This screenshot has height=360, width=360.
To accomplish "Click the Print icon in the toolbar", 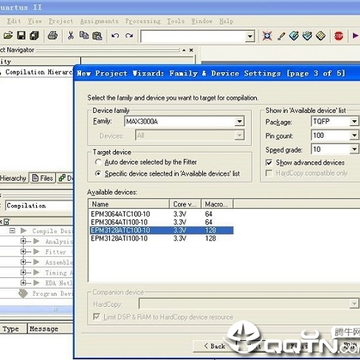I will (x=53, y=35).
